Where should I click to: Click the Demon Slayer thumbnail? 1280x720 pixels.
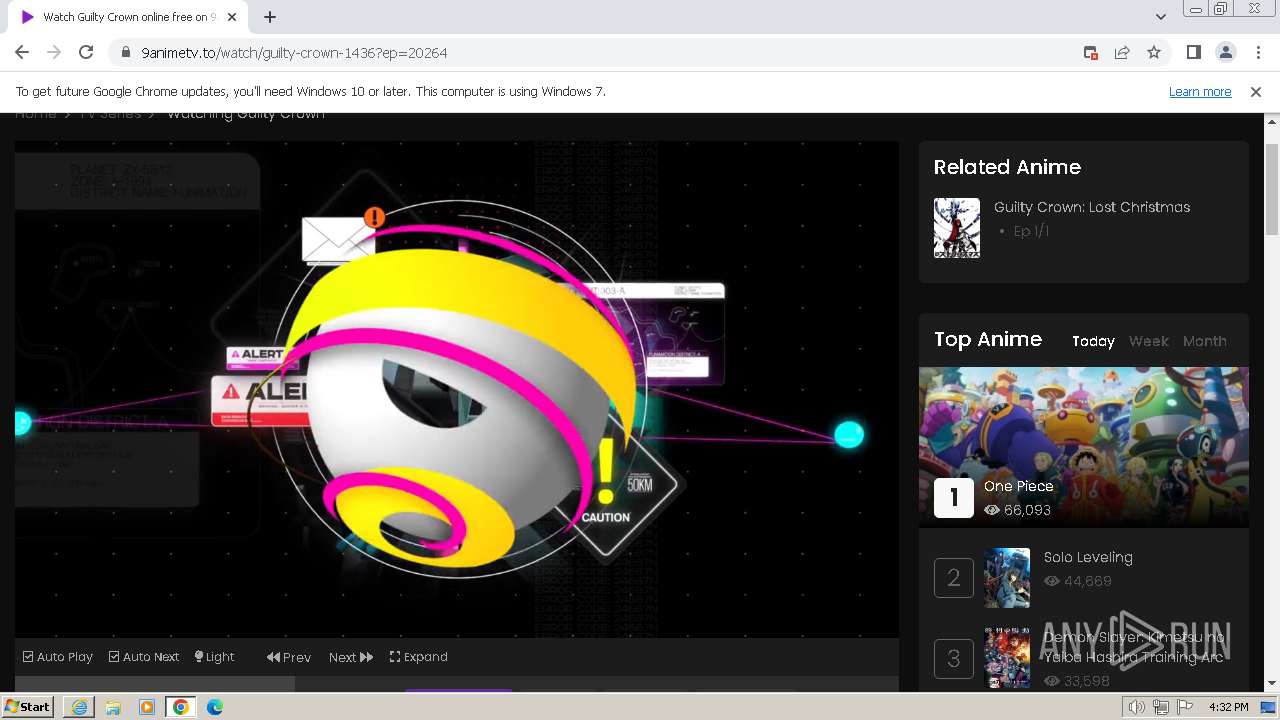click(1007, 658)
